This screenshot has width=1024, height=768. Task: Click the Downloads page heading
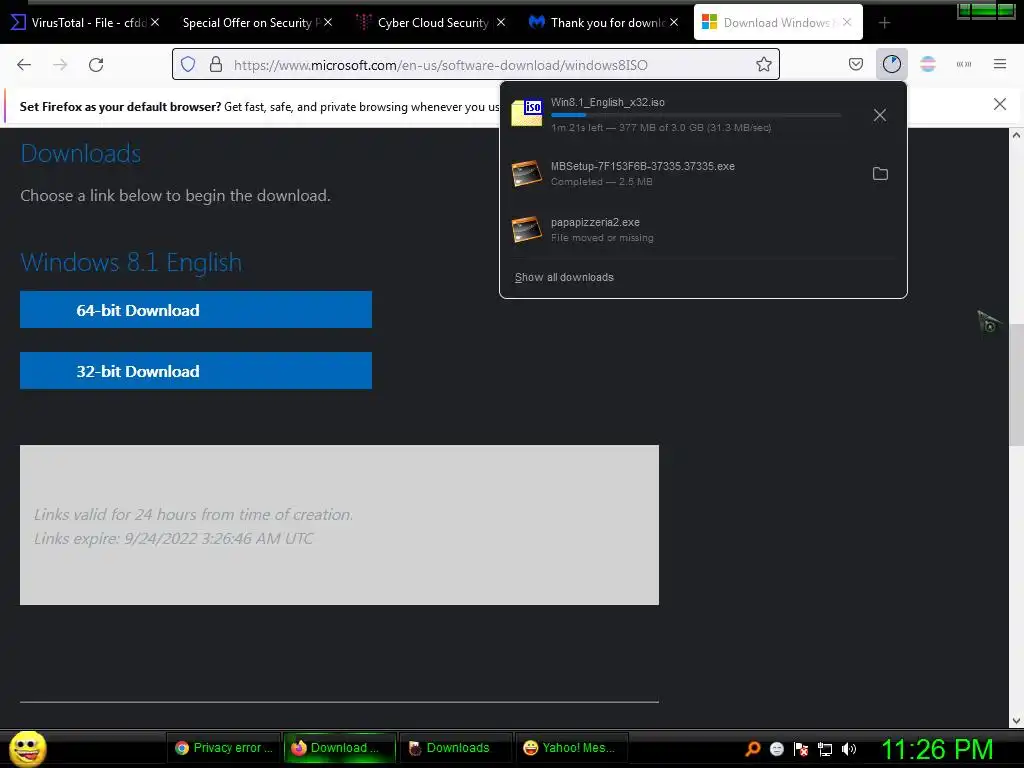[x=81, y=153]
